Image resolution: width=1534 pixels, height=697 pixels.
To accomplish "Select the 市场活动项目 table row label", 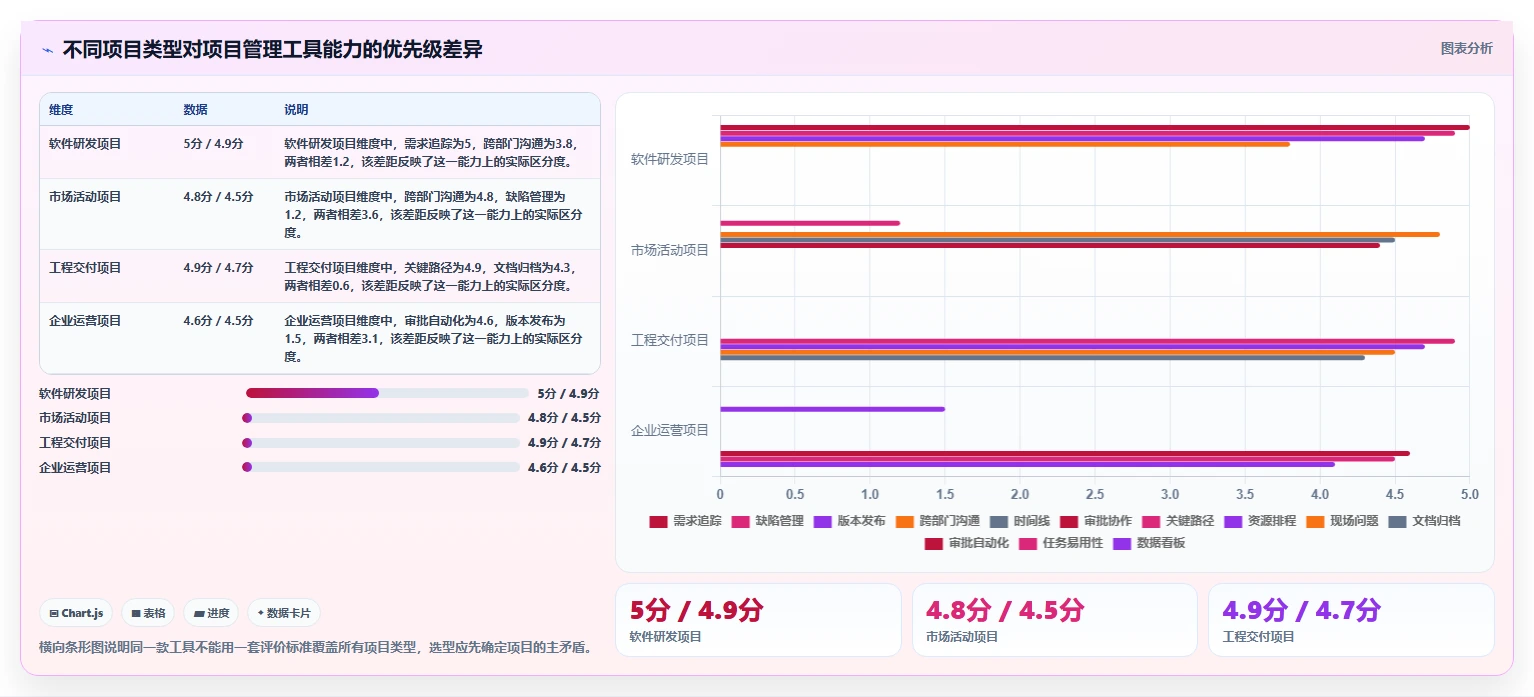I will (85, 197).
